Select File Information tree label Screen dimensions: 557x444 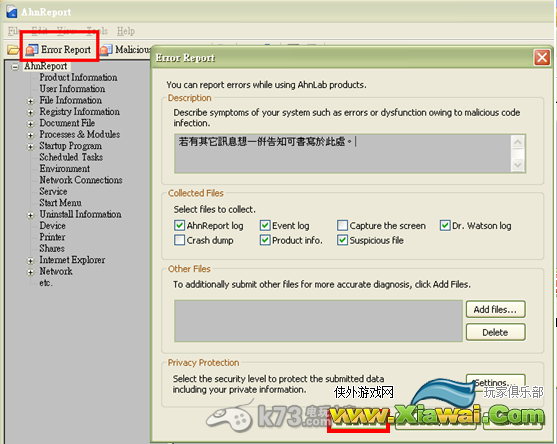[x=70, y=100]
